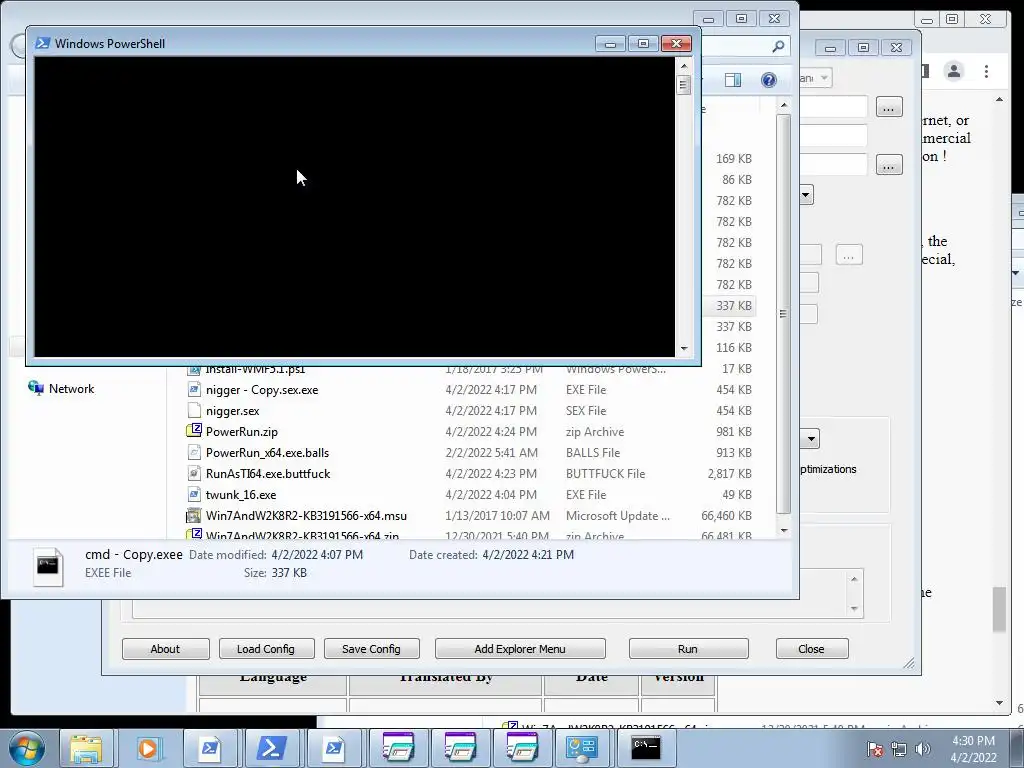Click the PowerShell title bar icon
The image size is (1024, 768).
click(x=42, y=43)
